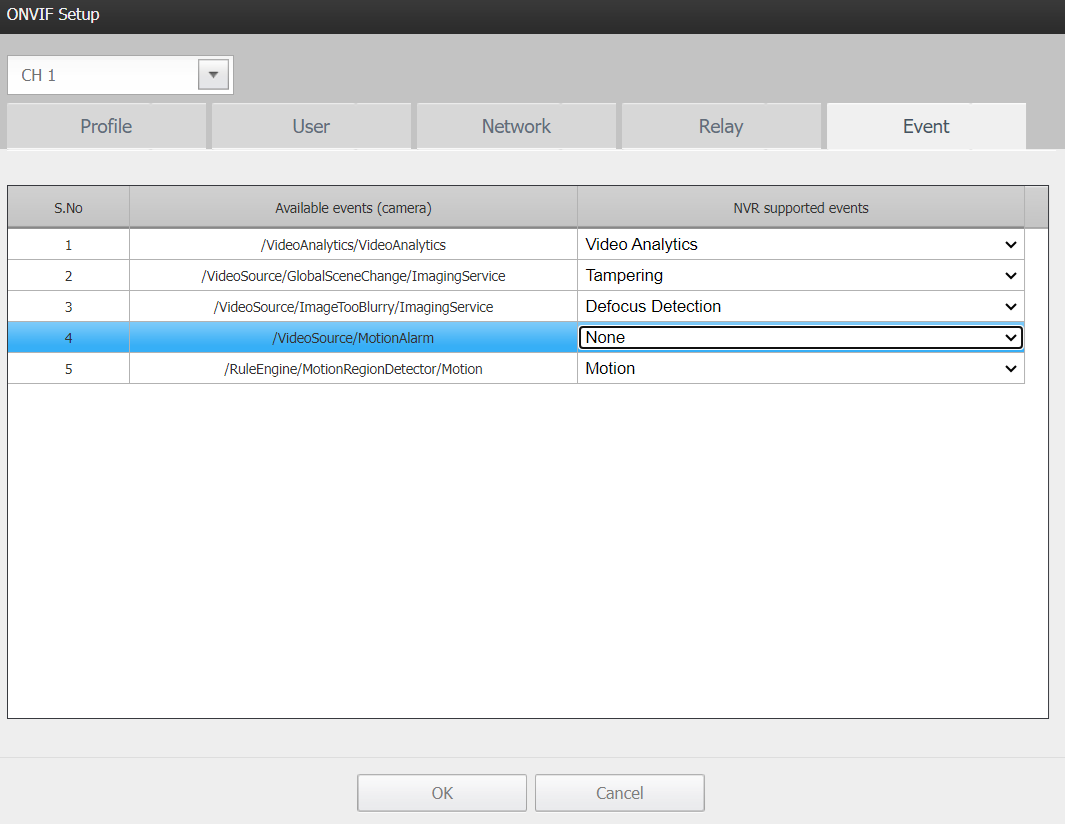
Task: Switch to the User tab
Action: tap(311, 126)
